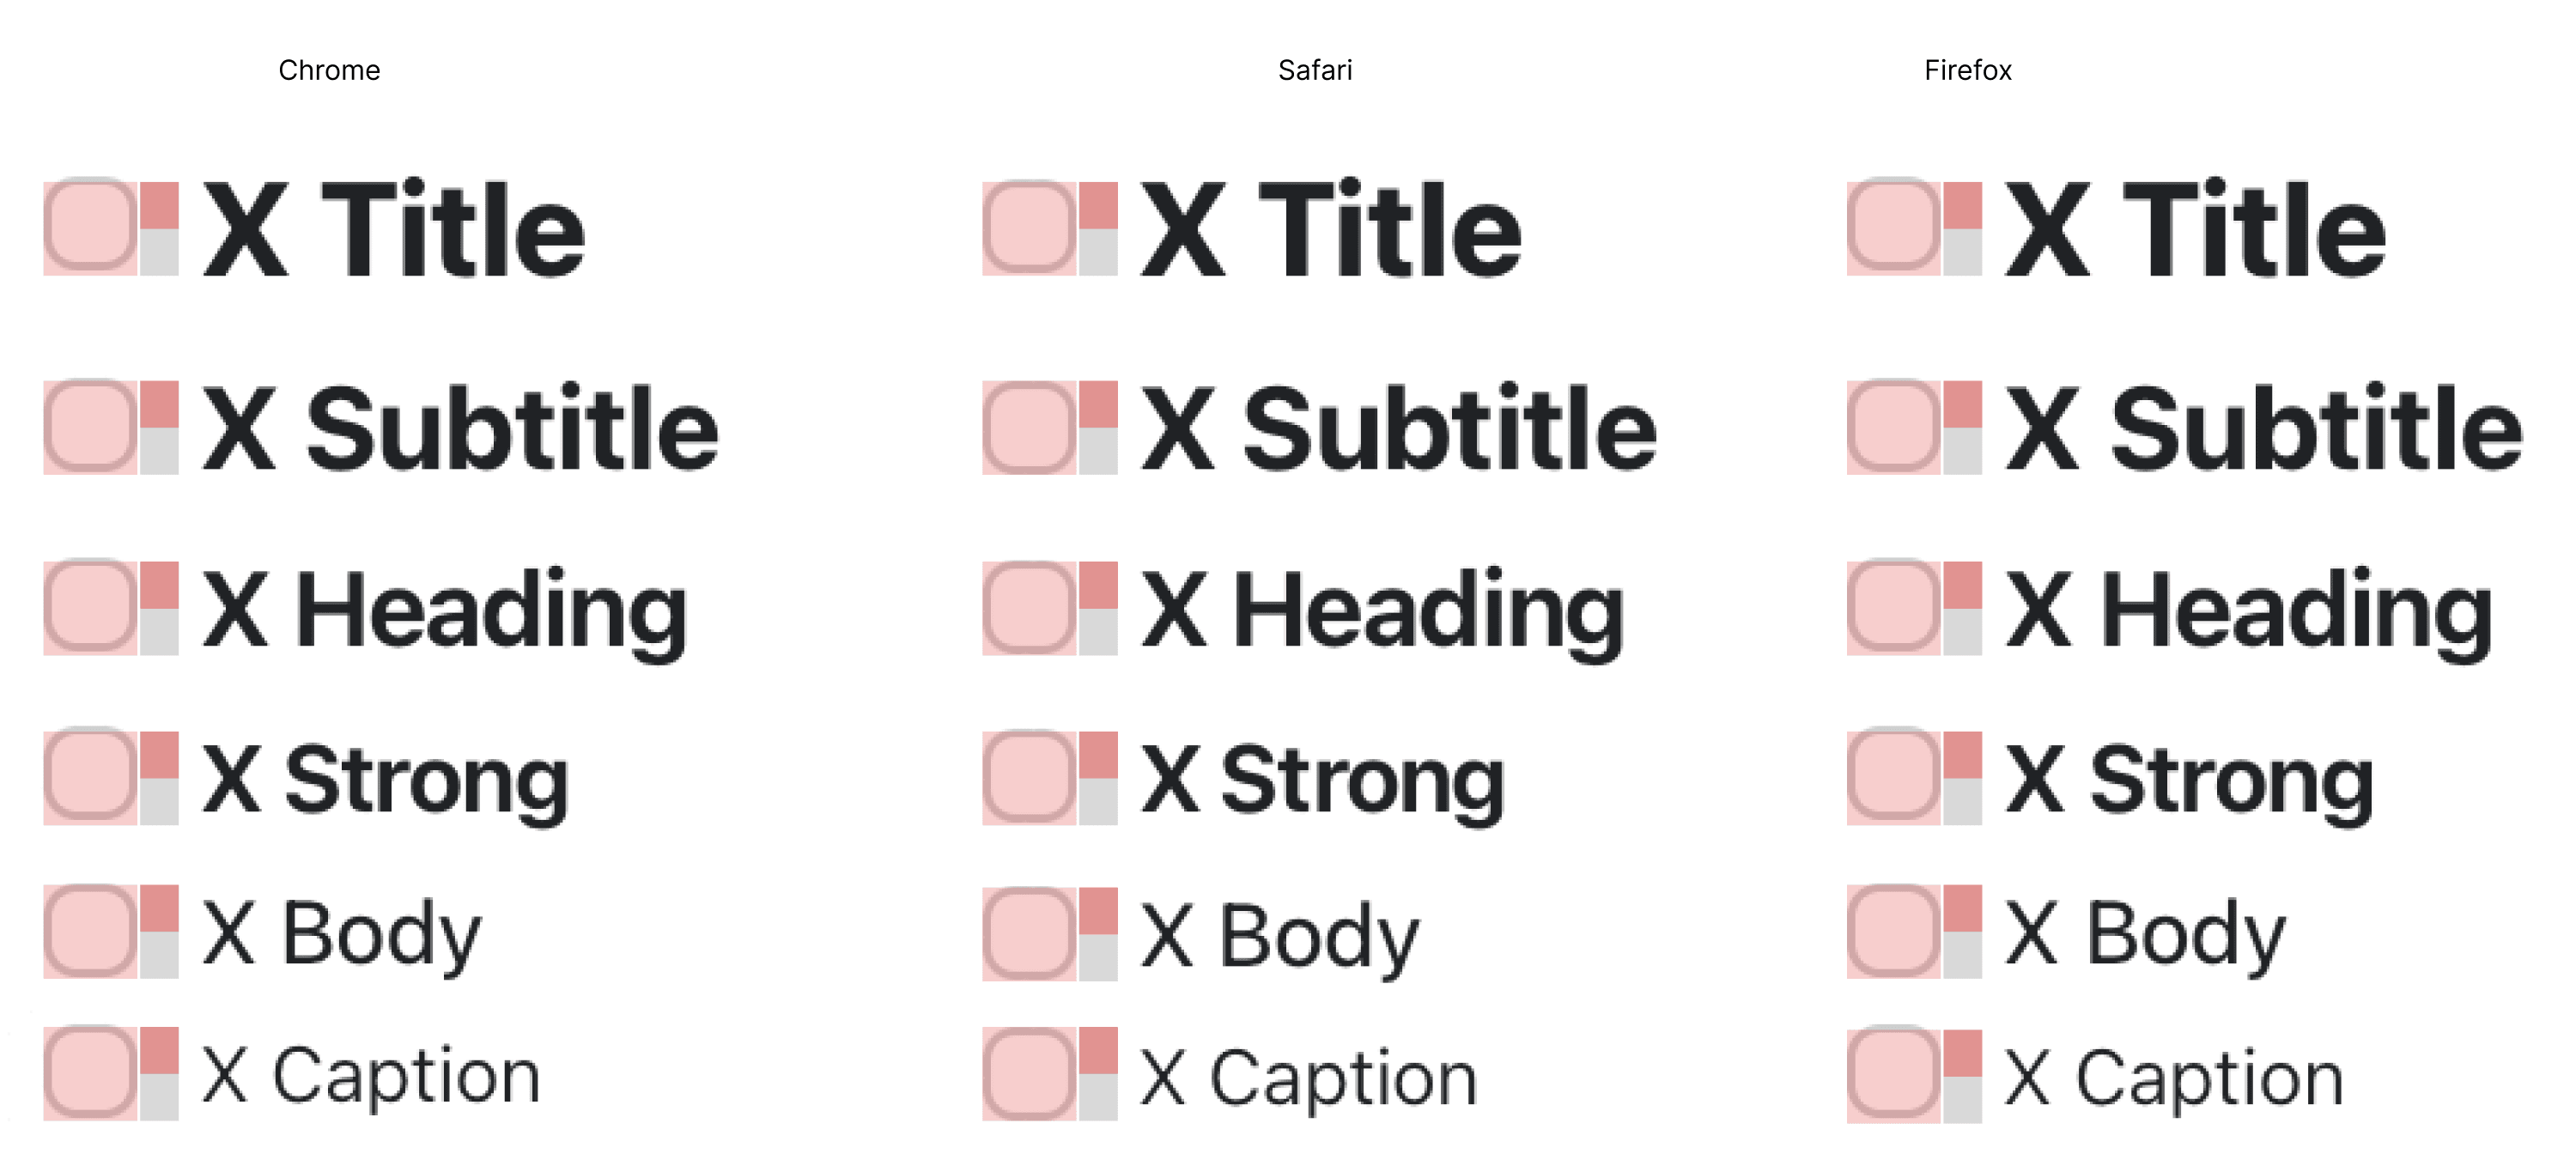Toggle the Firefox X Heading checkbox
This screenshot has width=2576, height=1172.
(x=1893, y=606)
